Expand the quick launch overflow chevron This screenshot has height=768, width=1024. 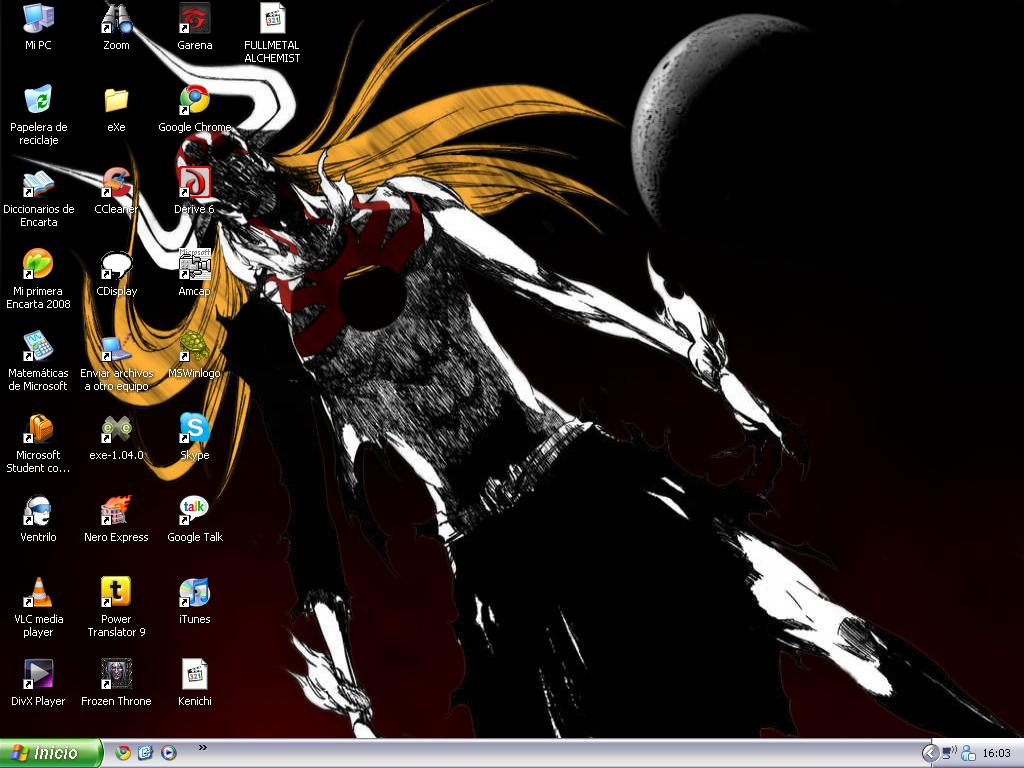(x=202, y=748)
